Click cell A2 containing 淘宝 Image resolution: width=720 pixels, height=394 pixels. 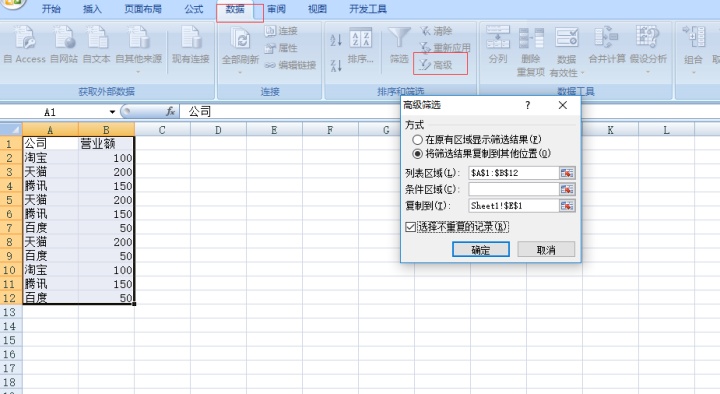click(x=50, y=158)
